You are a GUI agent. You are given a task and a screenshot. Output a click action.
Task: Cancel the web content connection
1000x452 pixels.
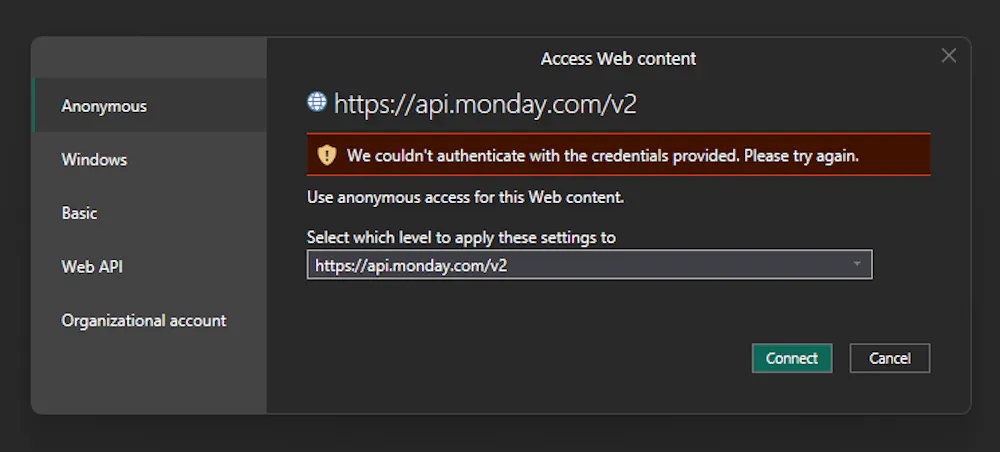tap(889, 358)
